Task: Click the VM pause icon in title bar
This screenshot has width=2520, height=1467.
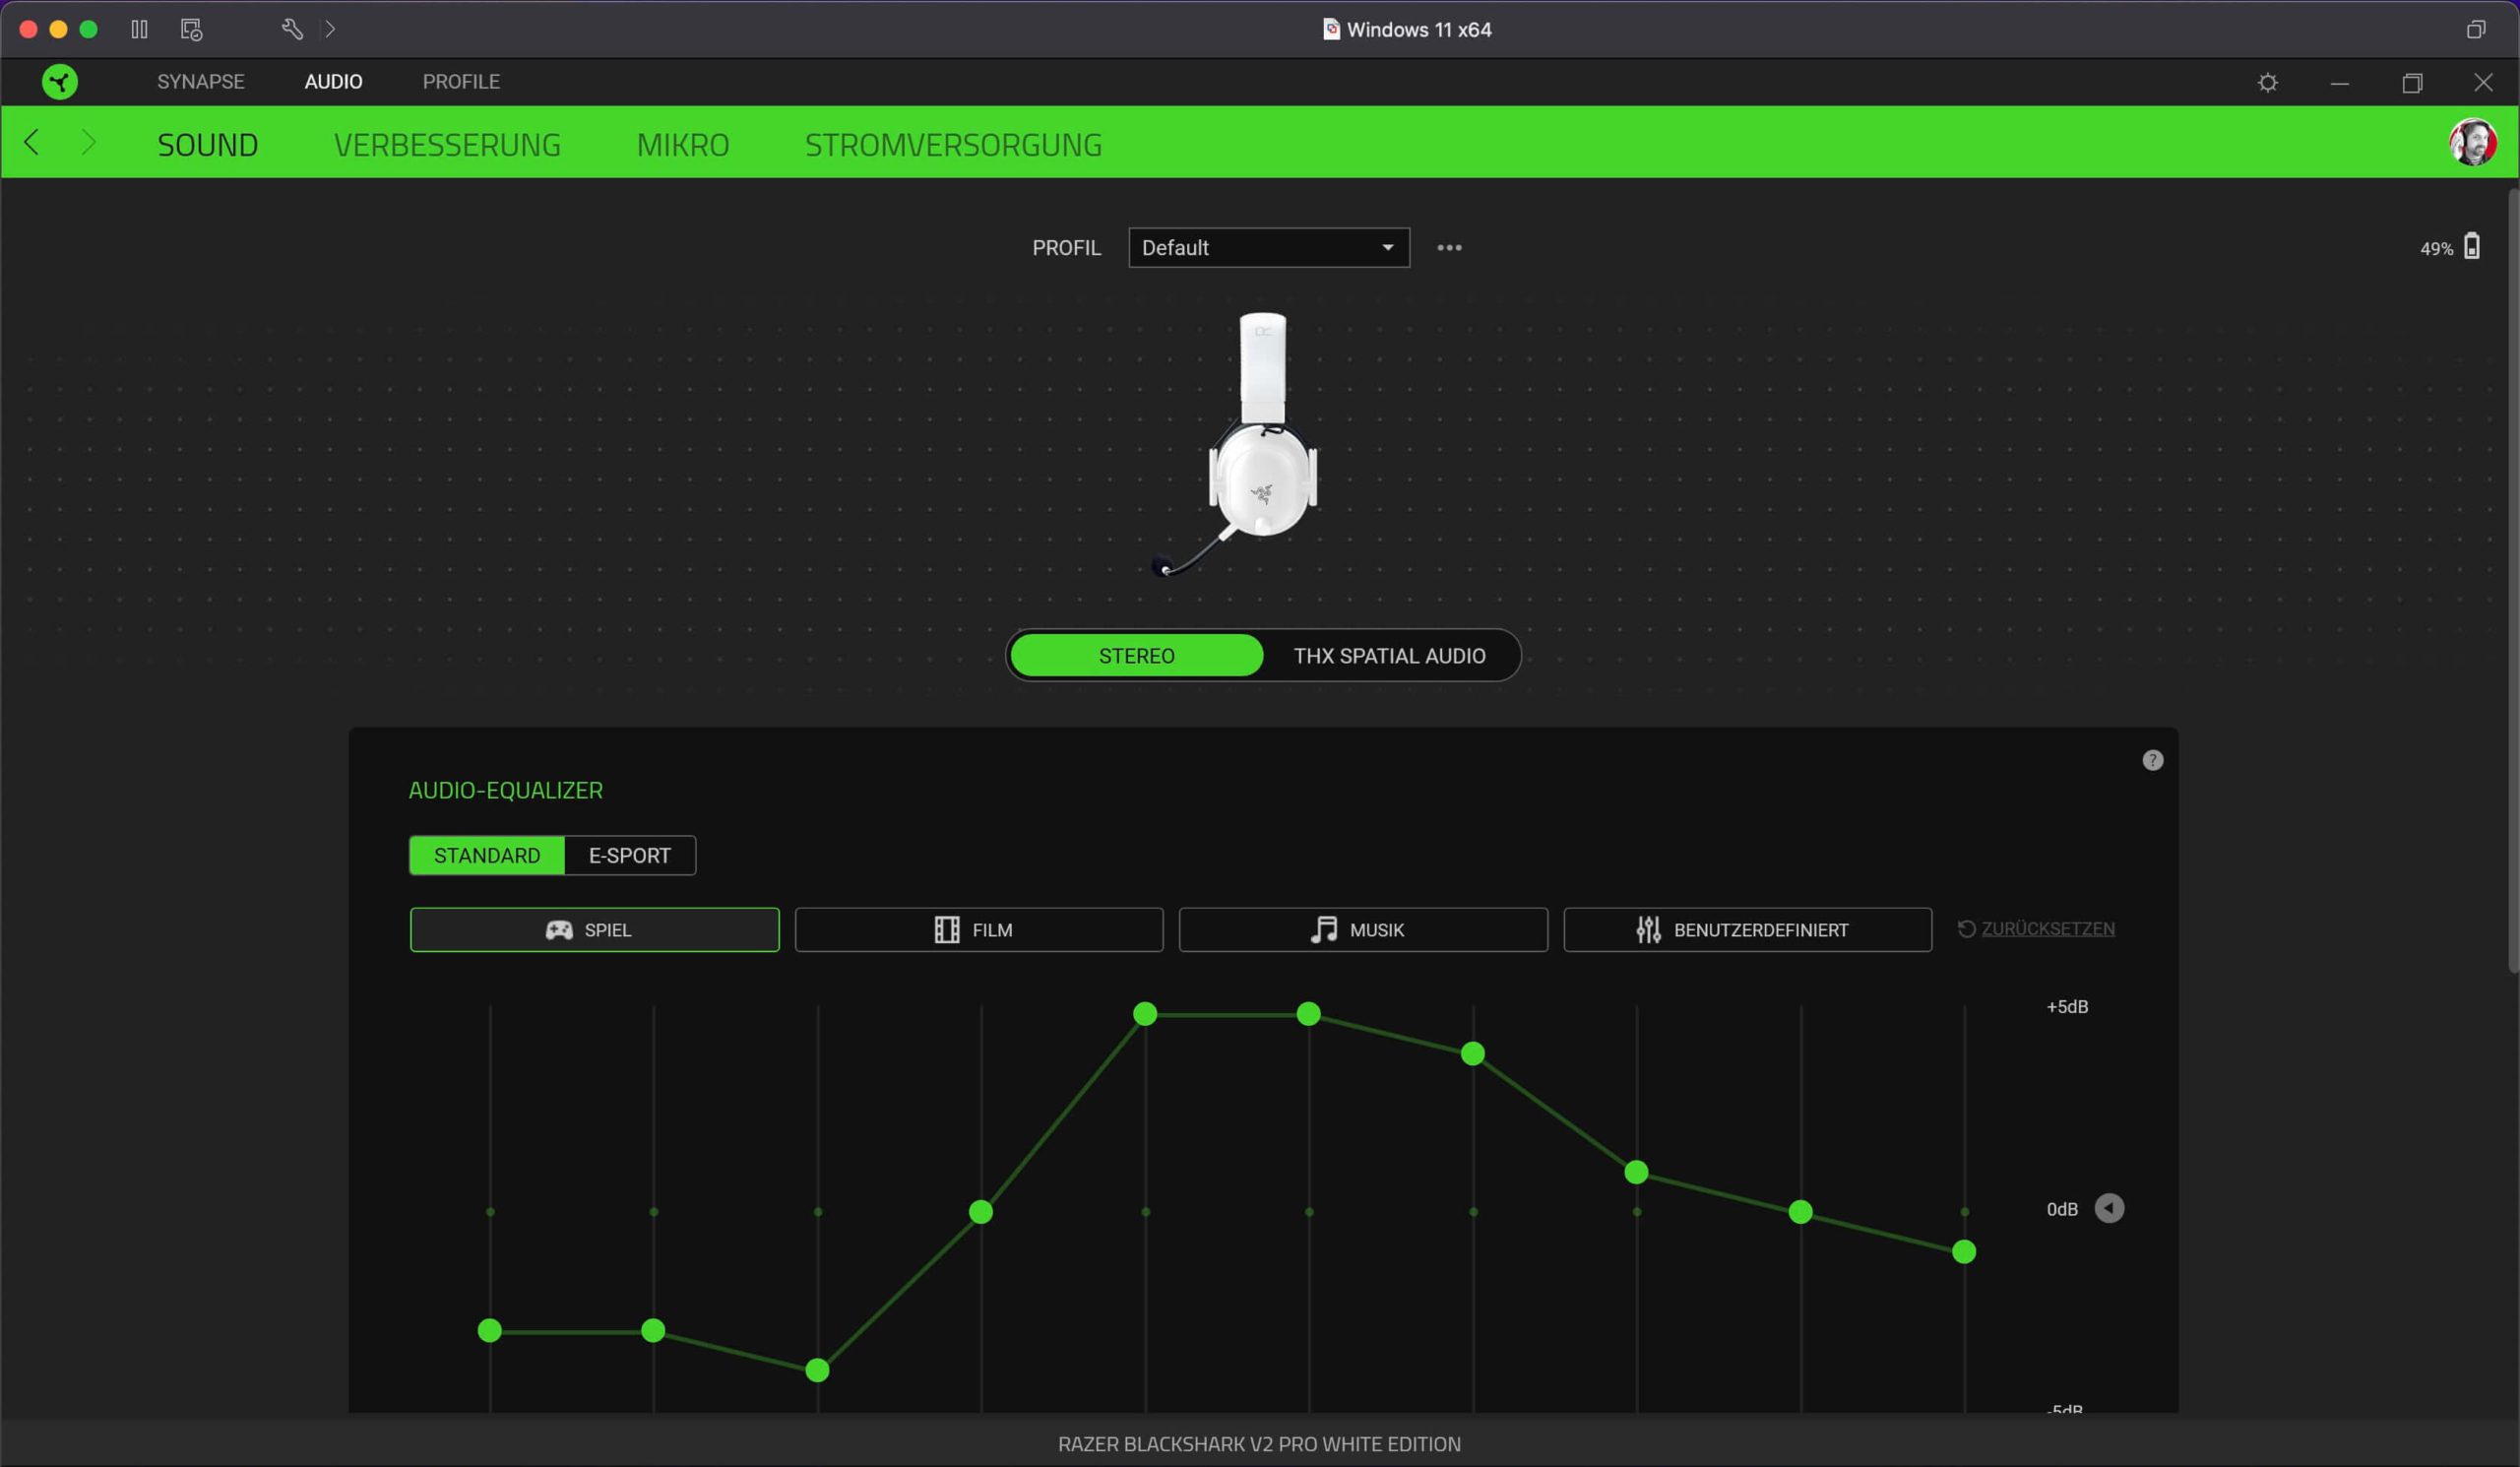Action: 139,29
